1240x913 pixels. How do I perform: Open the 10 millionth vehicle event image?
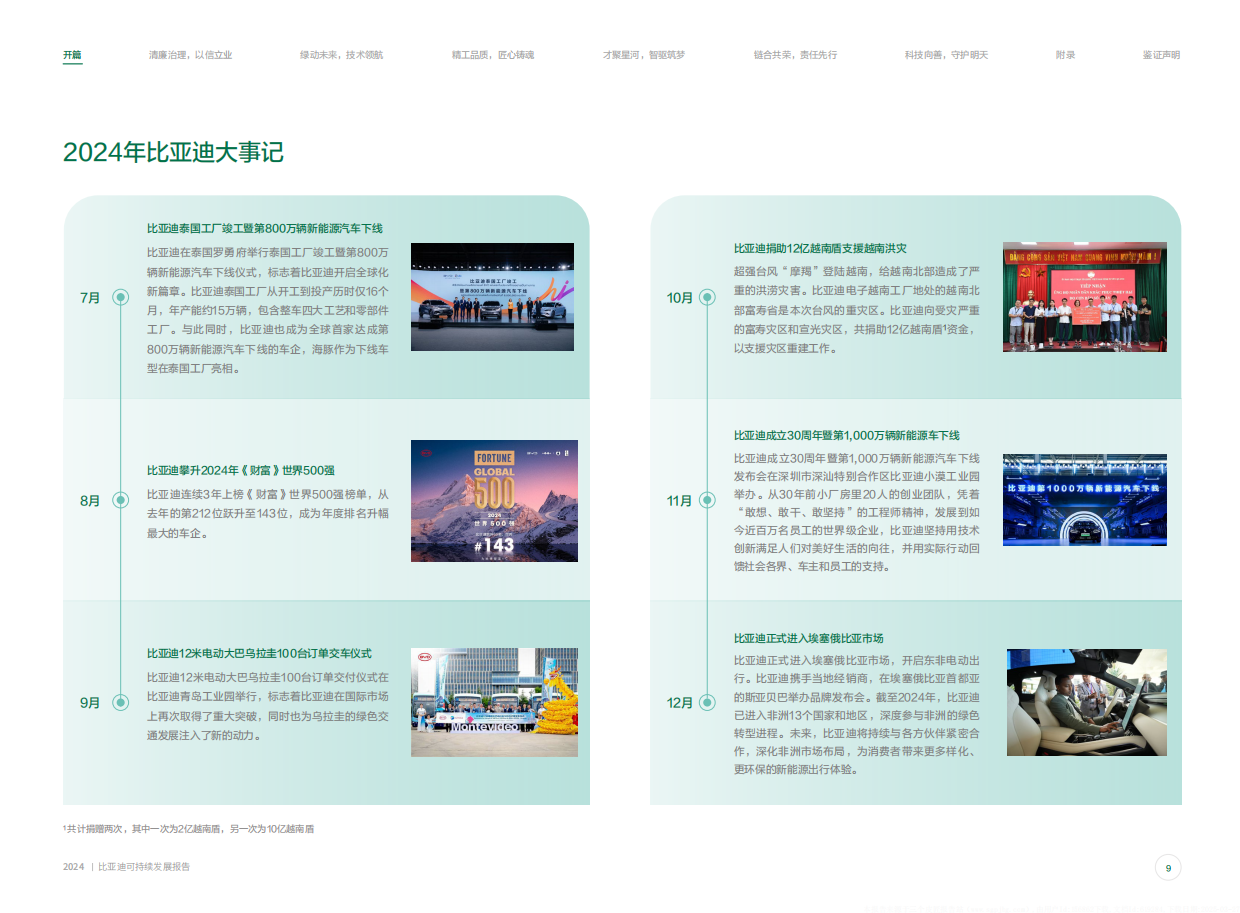[1085, 500]
